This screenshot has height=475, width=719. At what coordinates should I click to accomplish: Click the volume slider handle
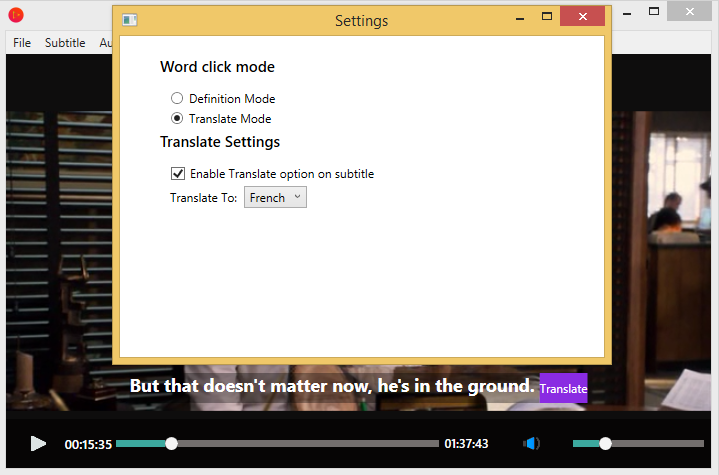(605, 443)
